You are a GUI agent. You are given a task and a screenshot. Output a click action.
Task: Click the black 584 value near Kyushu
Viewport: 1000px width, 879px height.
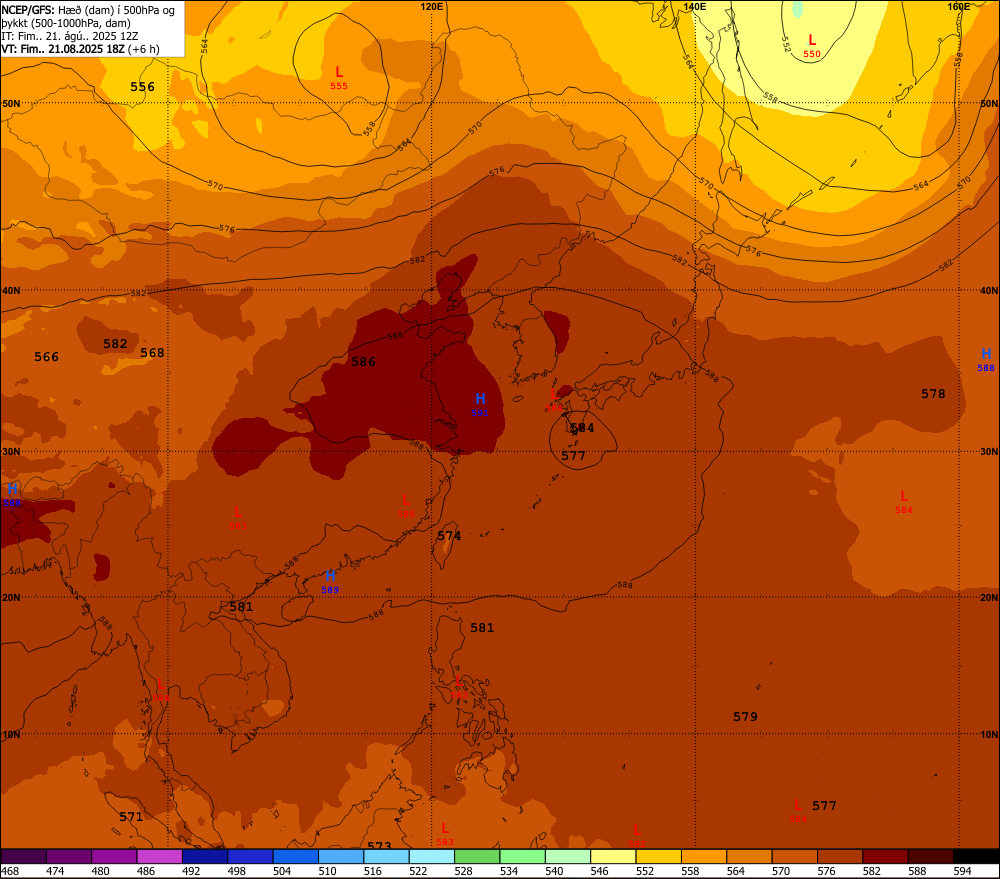(x=582, y=428)
